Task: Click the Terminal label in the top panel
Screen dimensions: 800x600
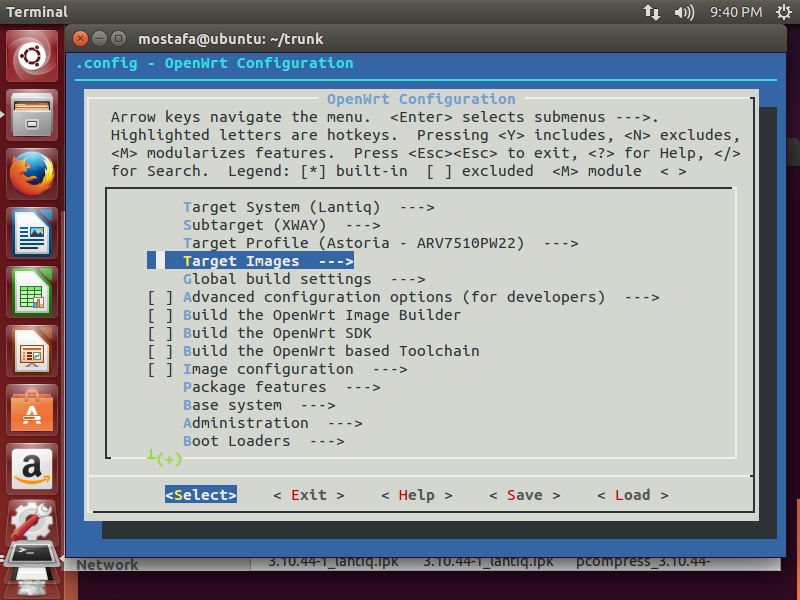Action: tap(37, 12)
